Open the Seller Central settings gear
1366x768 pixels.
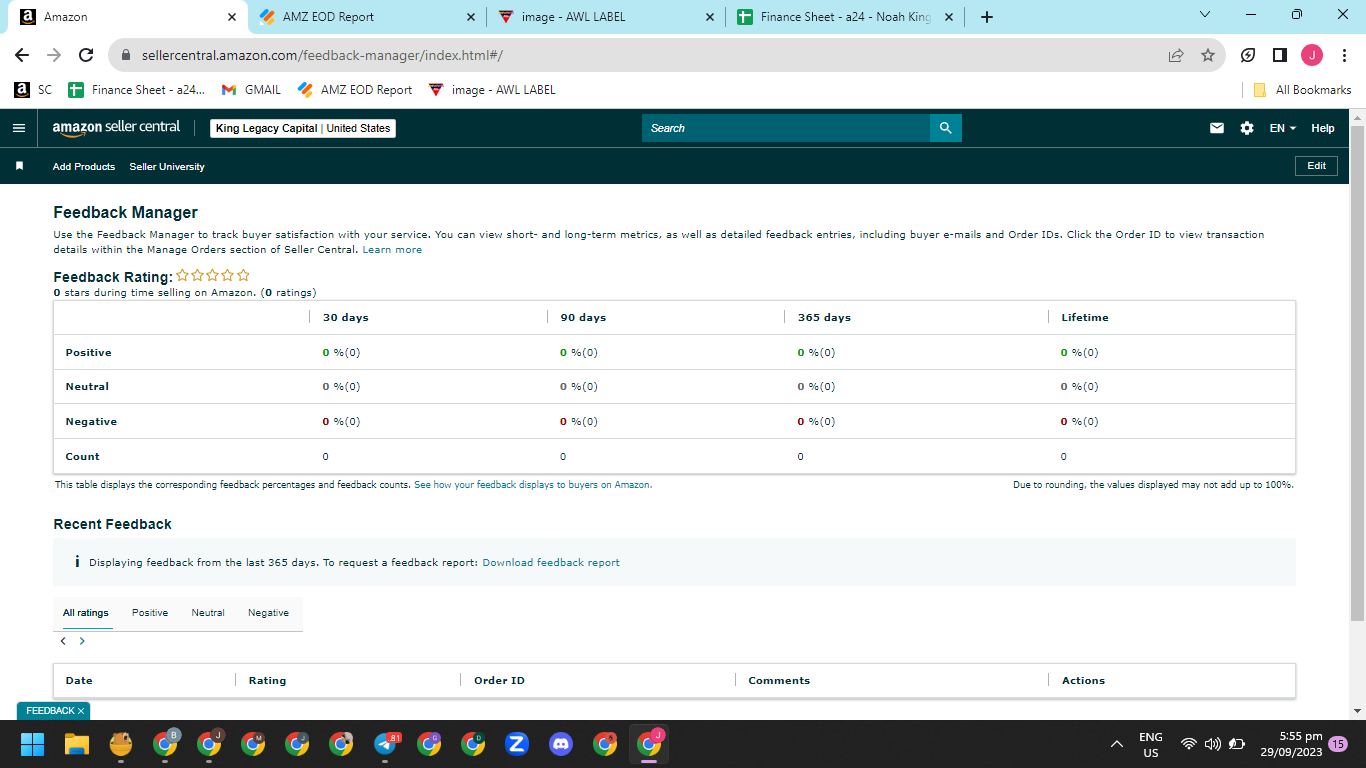(x=1247, y=128)
